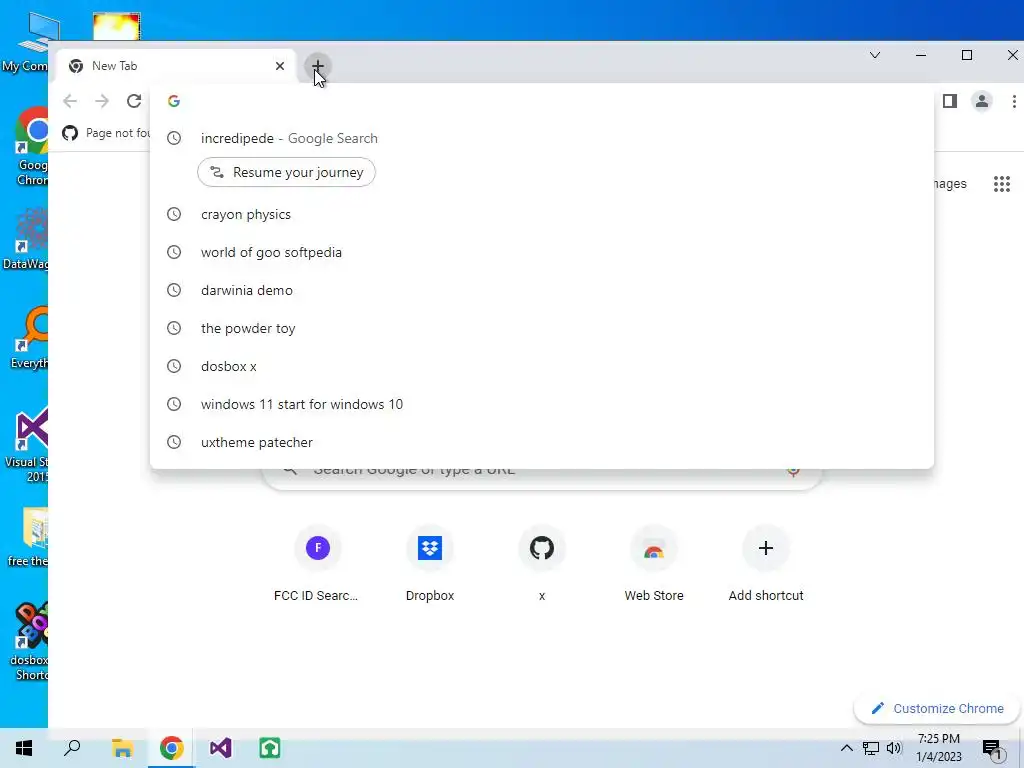Open taskbar search magnifier

pyautogui.click(x=72, y=748)
